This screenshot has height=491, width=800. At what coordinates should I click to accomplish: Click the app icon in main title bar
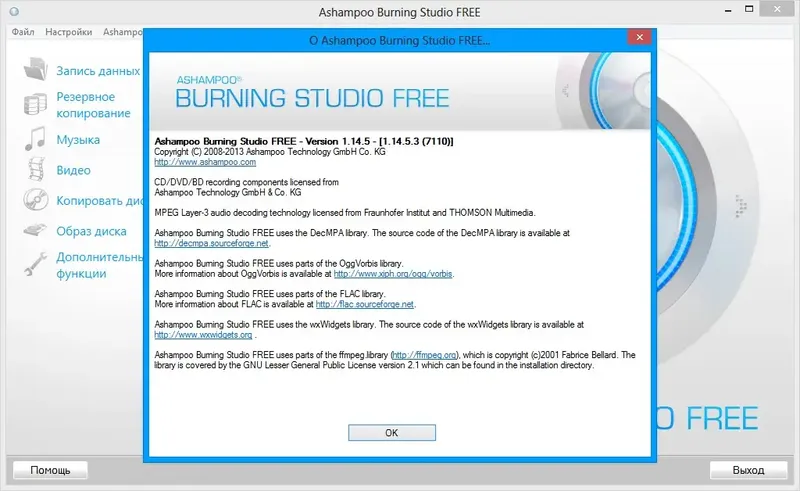coord(14,12)
